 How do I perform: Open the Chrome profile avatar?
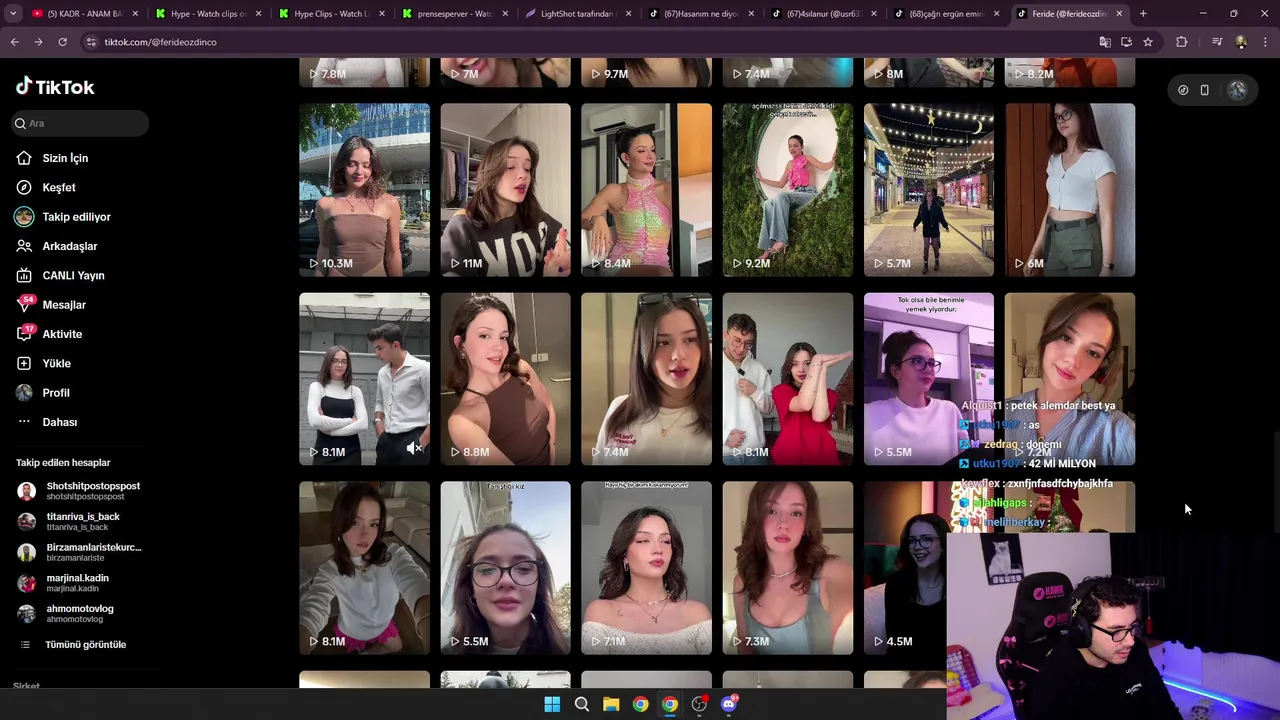point(1241,42)
